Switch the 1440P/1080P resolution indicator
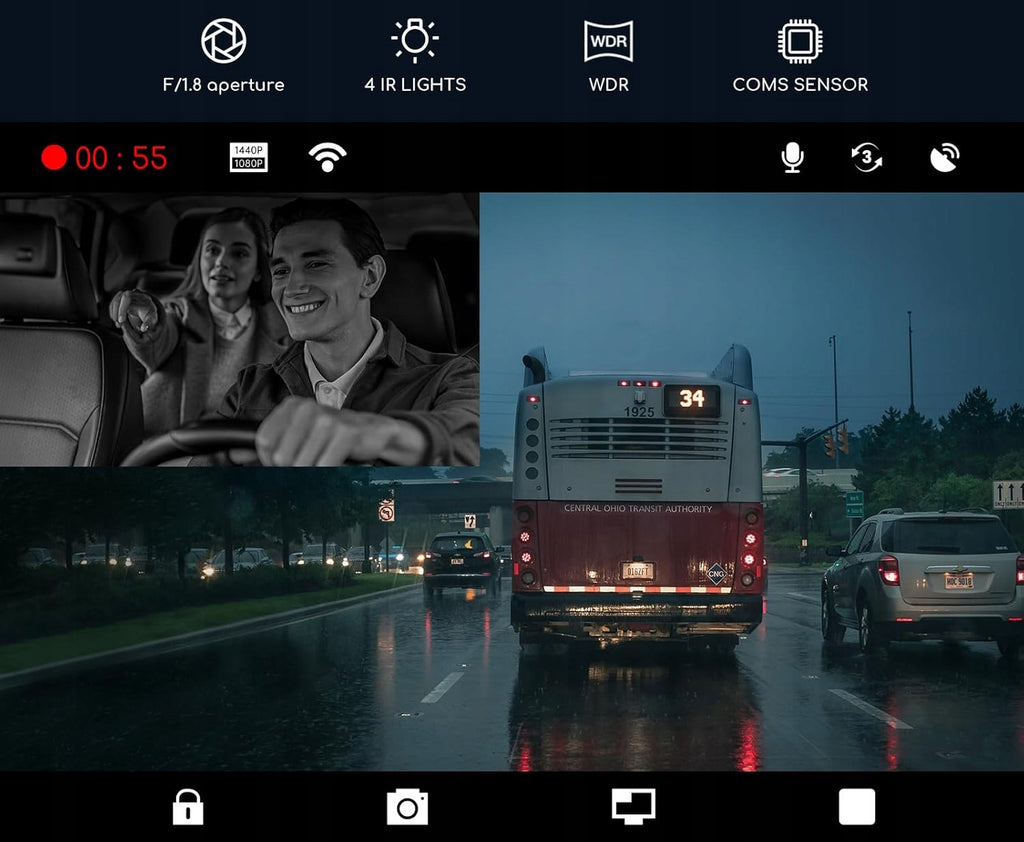 point(249,157)
